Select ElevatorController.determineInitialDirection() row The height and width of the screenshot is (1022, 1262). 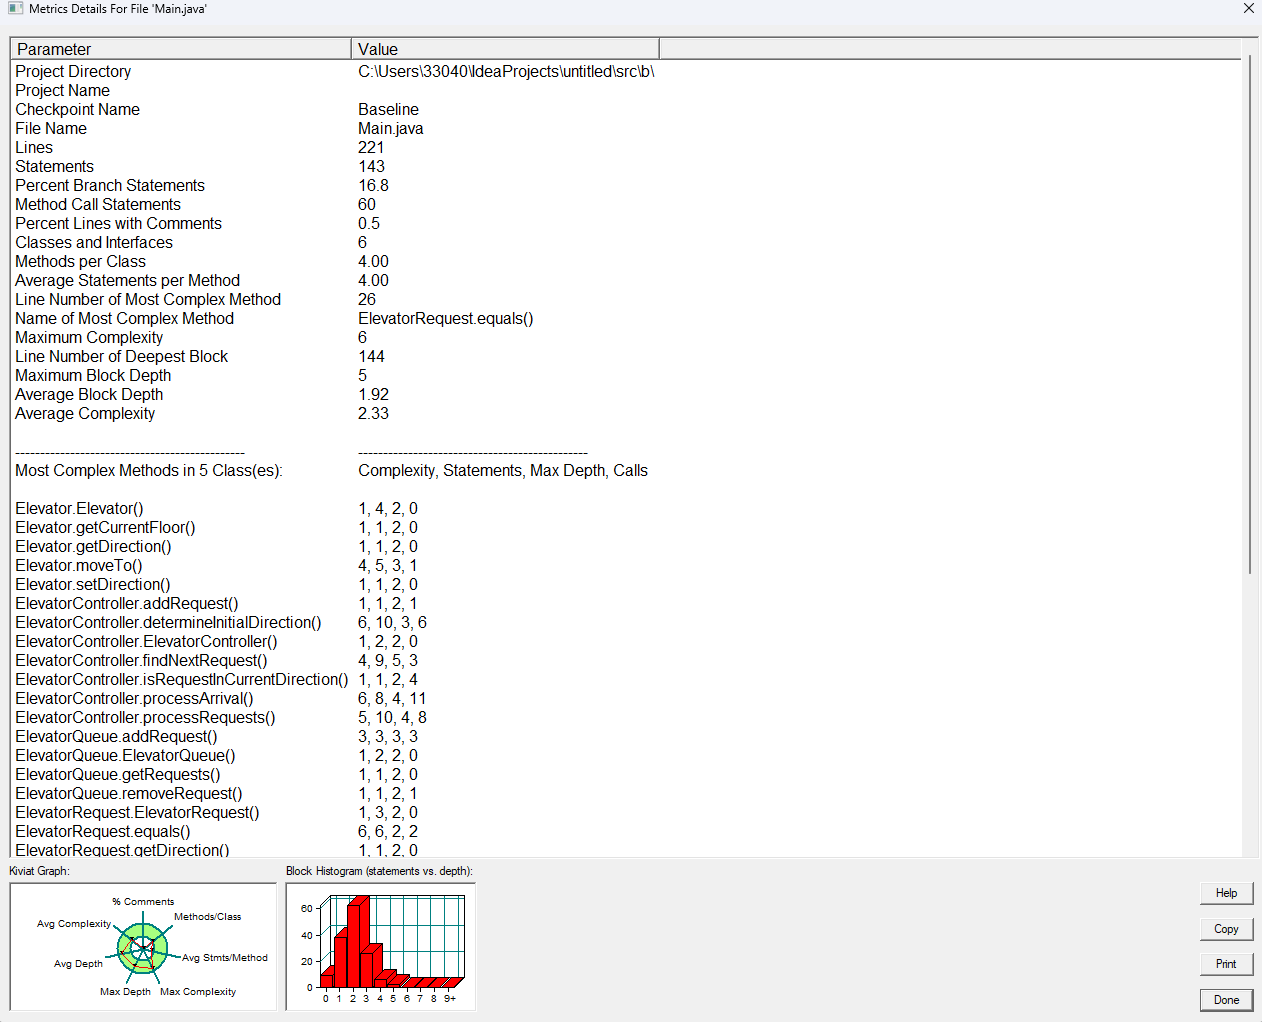pos(335,623)
